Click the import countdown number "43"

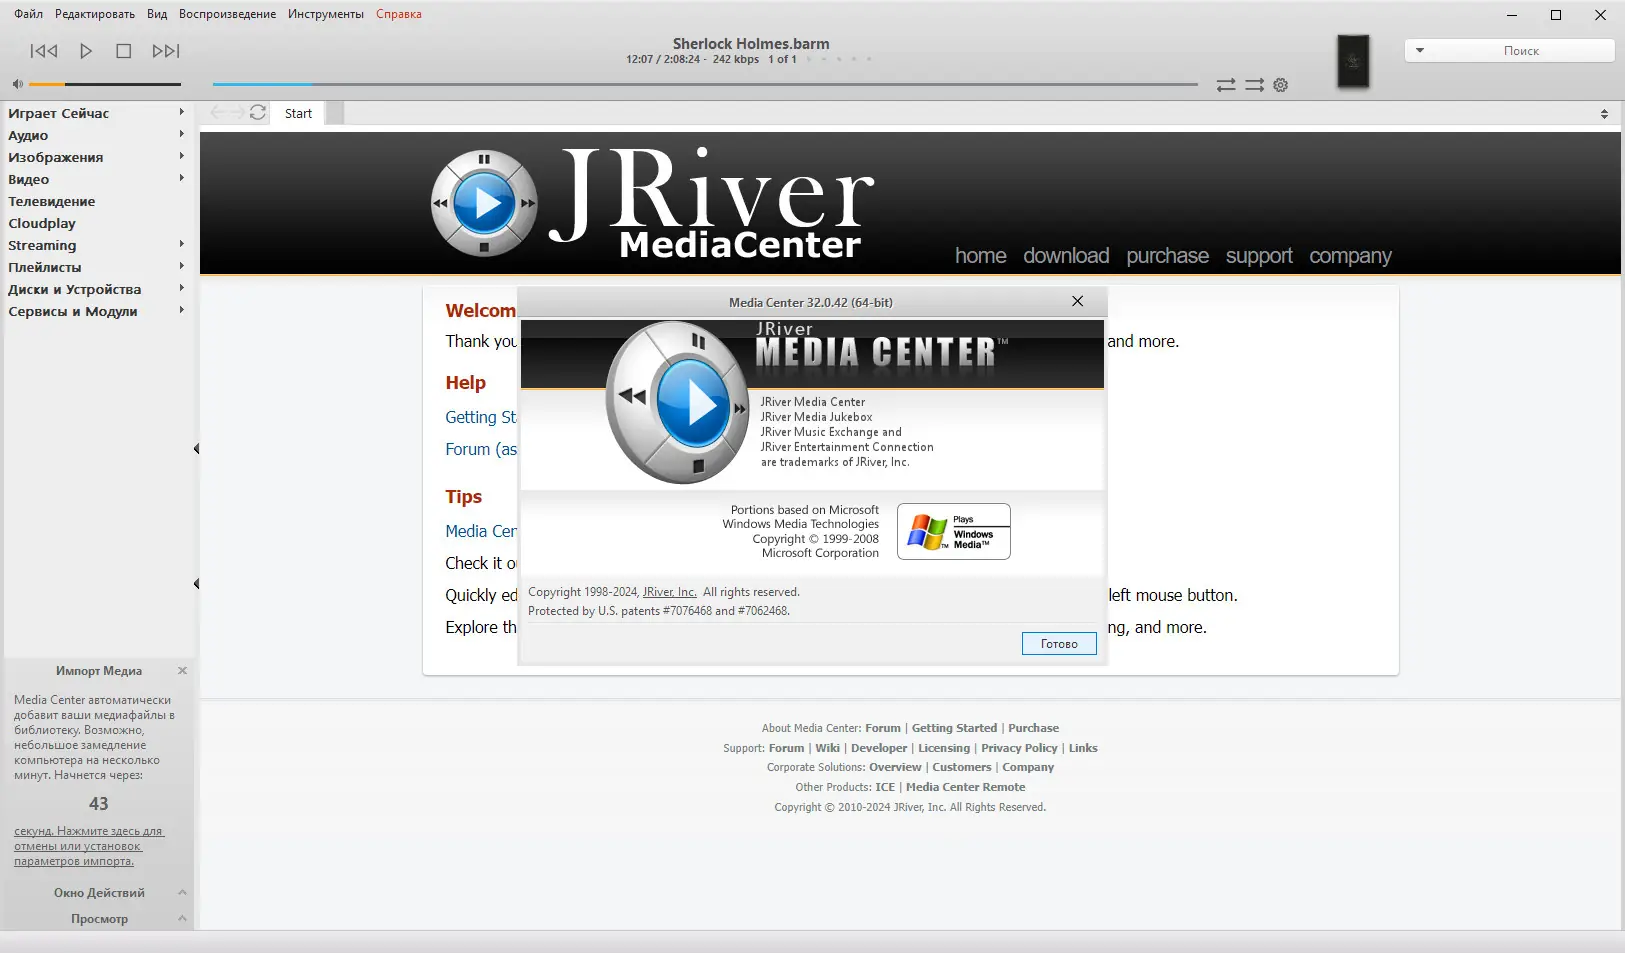pos(98,804)
